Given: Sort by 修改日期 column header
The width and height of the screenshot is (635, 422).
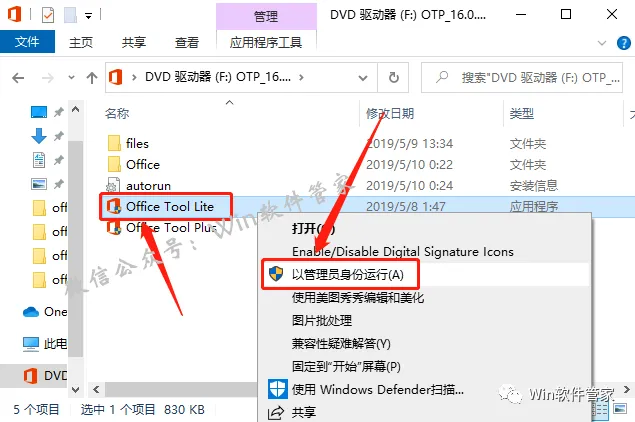Looking at the screenshot, I should pos(390,113).
